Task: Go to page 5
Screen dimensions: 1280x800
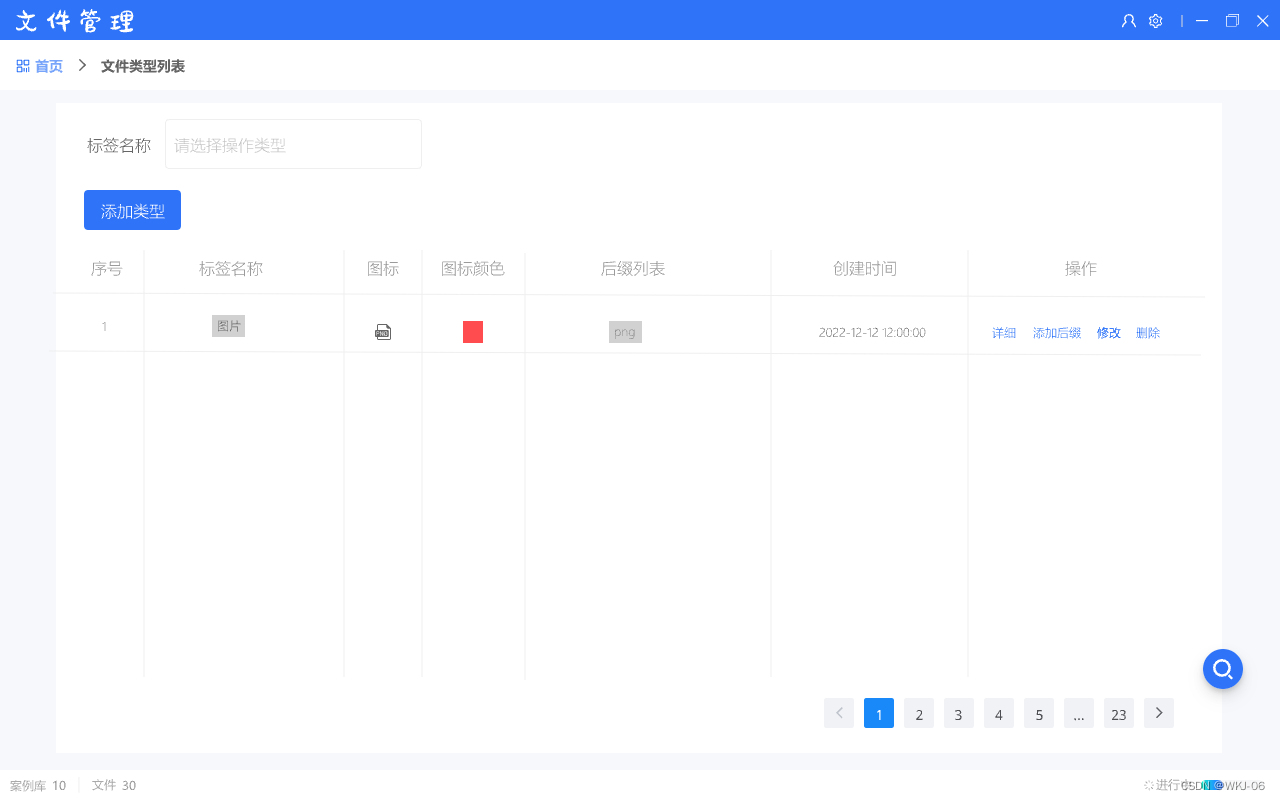Action: [x=1039, y=713]
